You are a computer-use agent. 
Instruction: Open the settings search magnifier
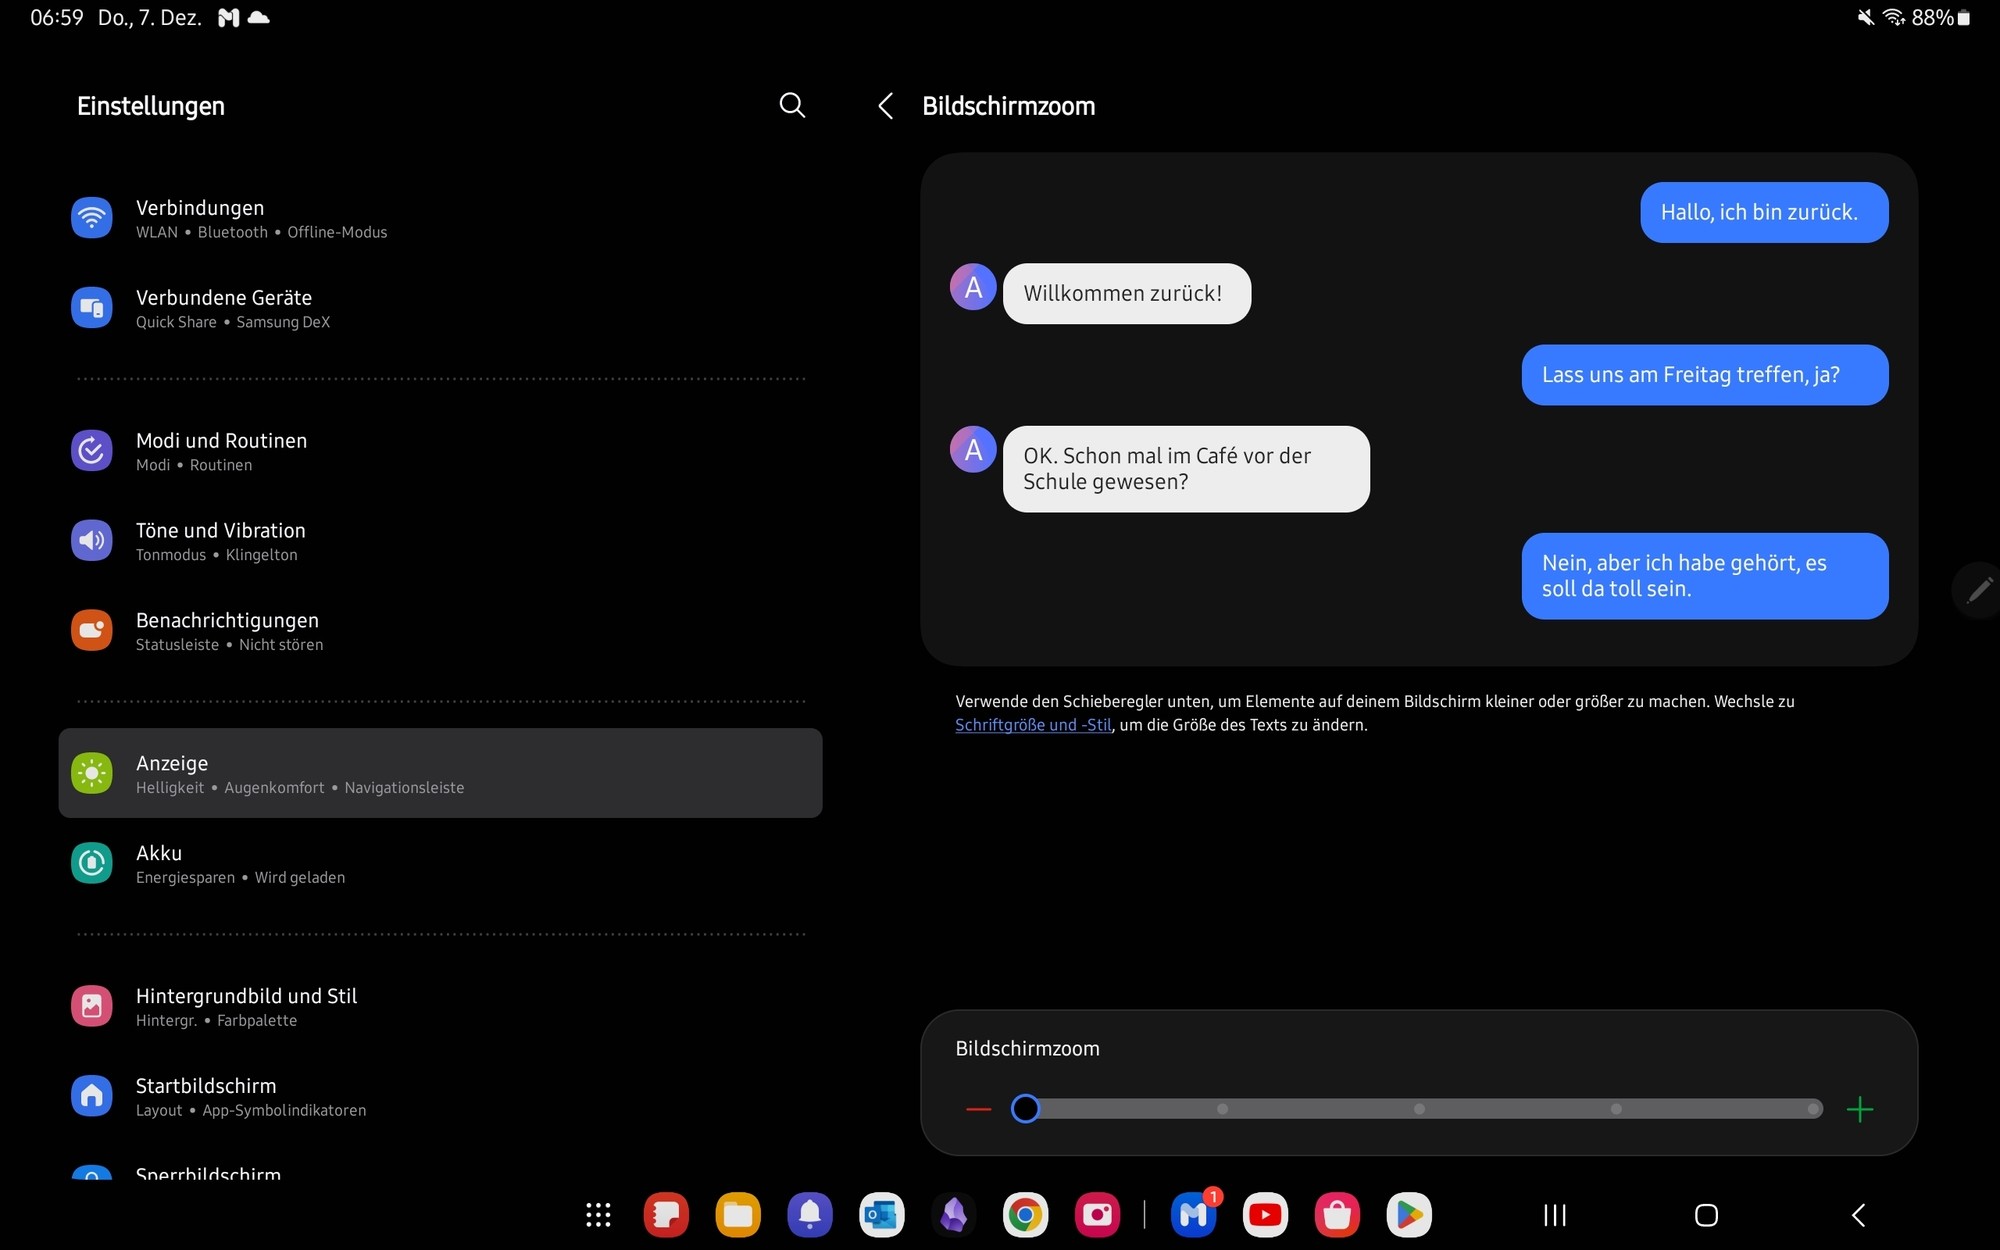click(x=792, y=105)
